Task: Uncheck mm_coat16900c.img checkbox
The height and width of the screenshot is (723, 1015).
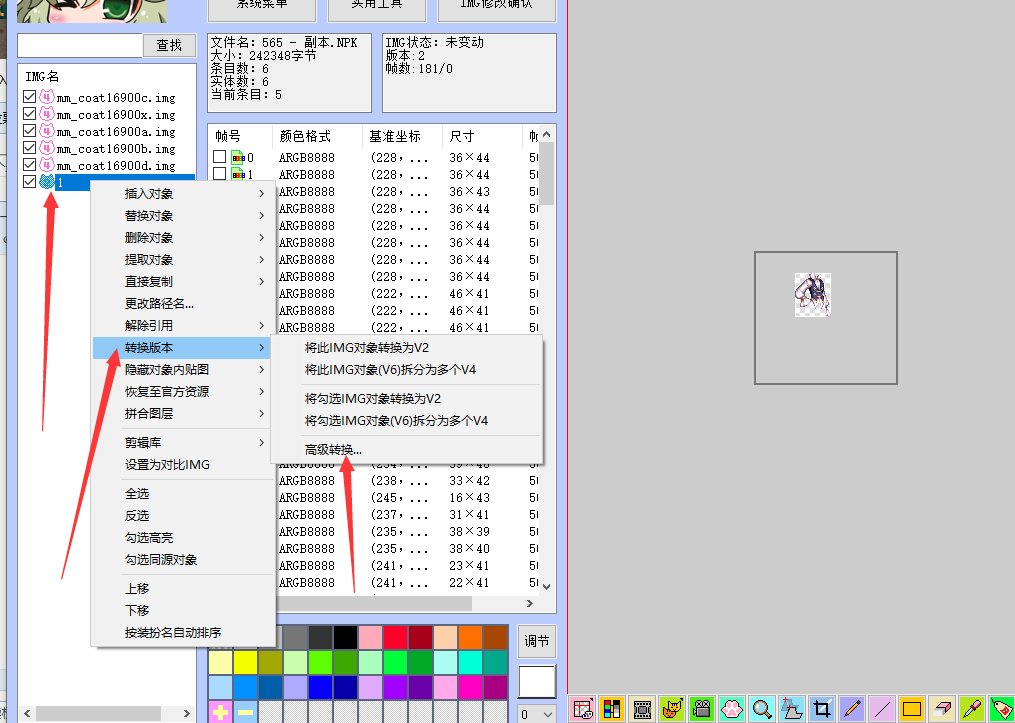Action: coord(29,98)
